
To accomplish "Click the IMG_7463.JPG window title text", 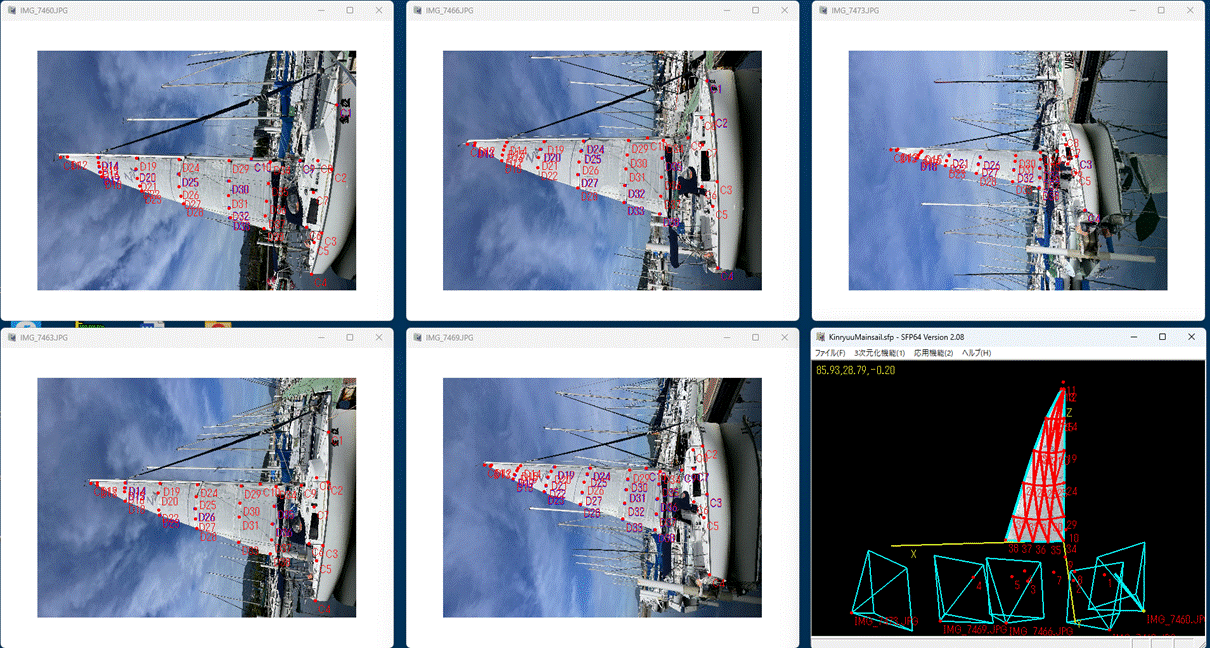I will click(43, 338).
